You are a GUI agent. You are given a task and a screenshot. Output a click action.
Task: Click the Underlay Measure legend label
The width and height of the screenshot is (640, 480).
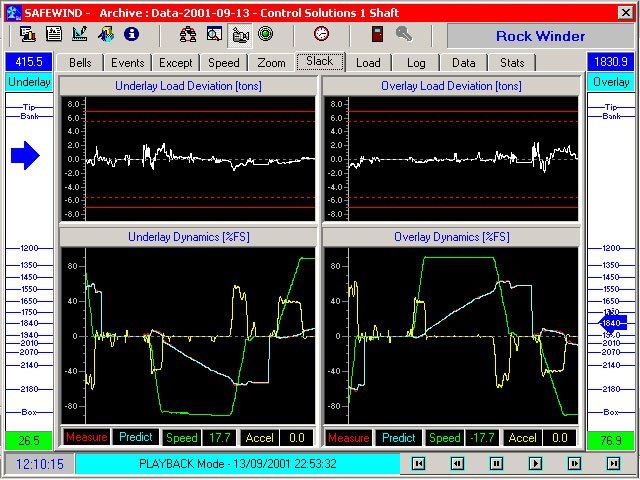[x=87, y=438]
